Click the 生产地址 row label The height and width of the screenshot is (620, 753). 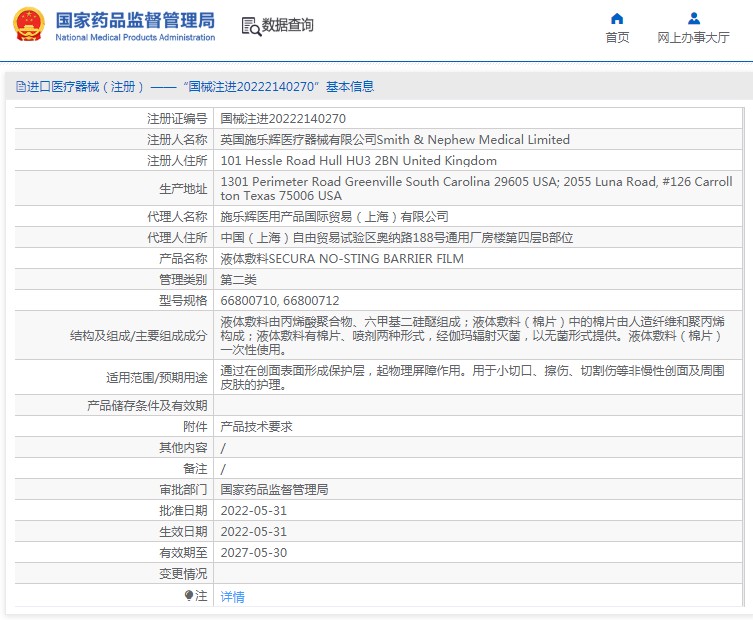[x=183, y=189]
